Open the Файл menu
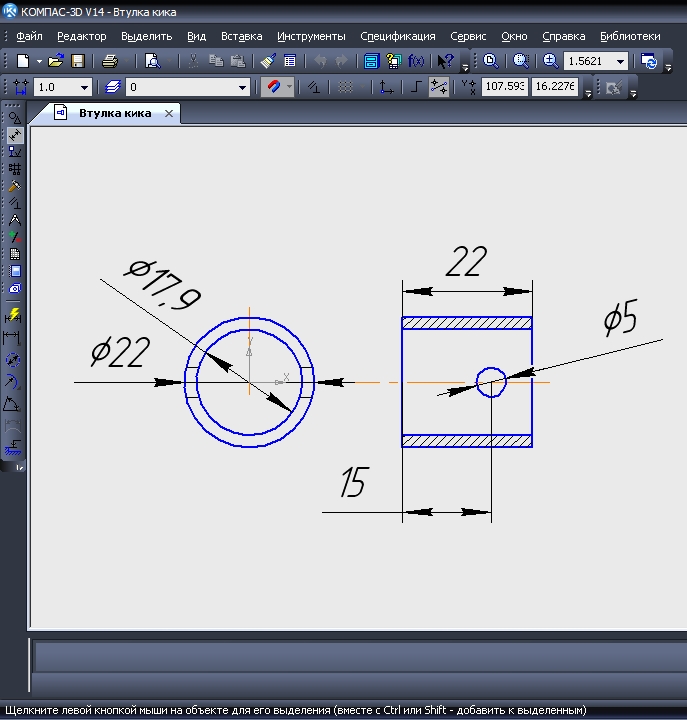The image size is (687, 720). point(29,36)
